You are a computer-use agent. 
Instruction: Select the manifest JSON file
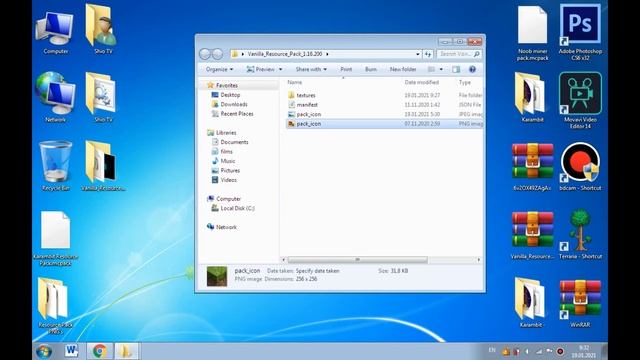click(x=384, y=104)
